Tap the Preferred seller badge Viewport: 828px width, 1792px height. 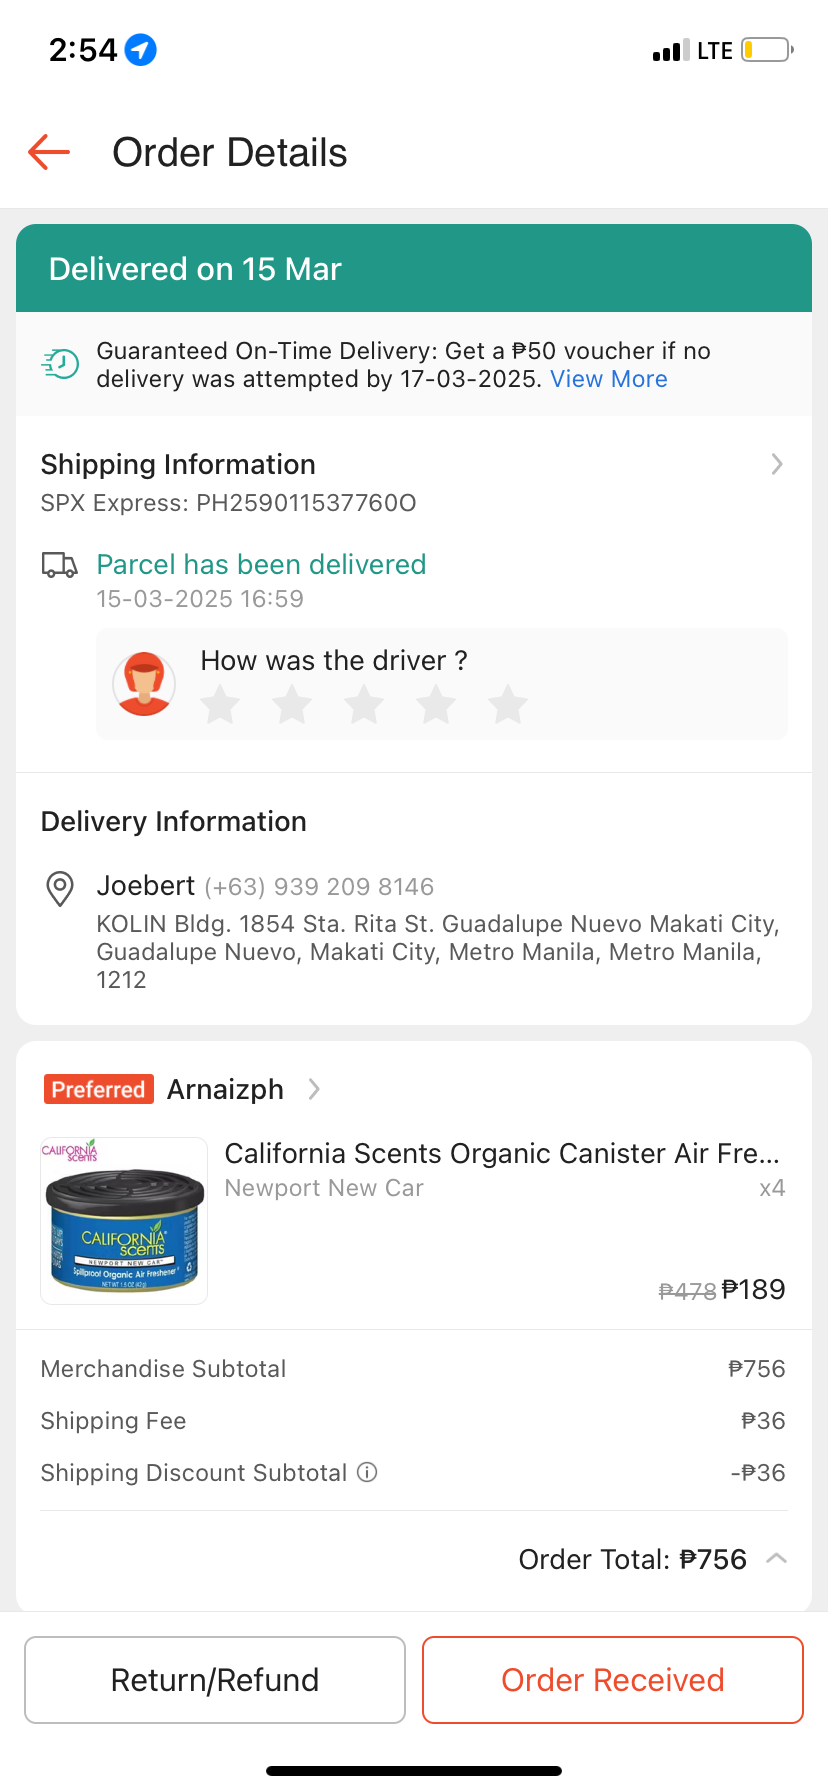[98, 1089]
